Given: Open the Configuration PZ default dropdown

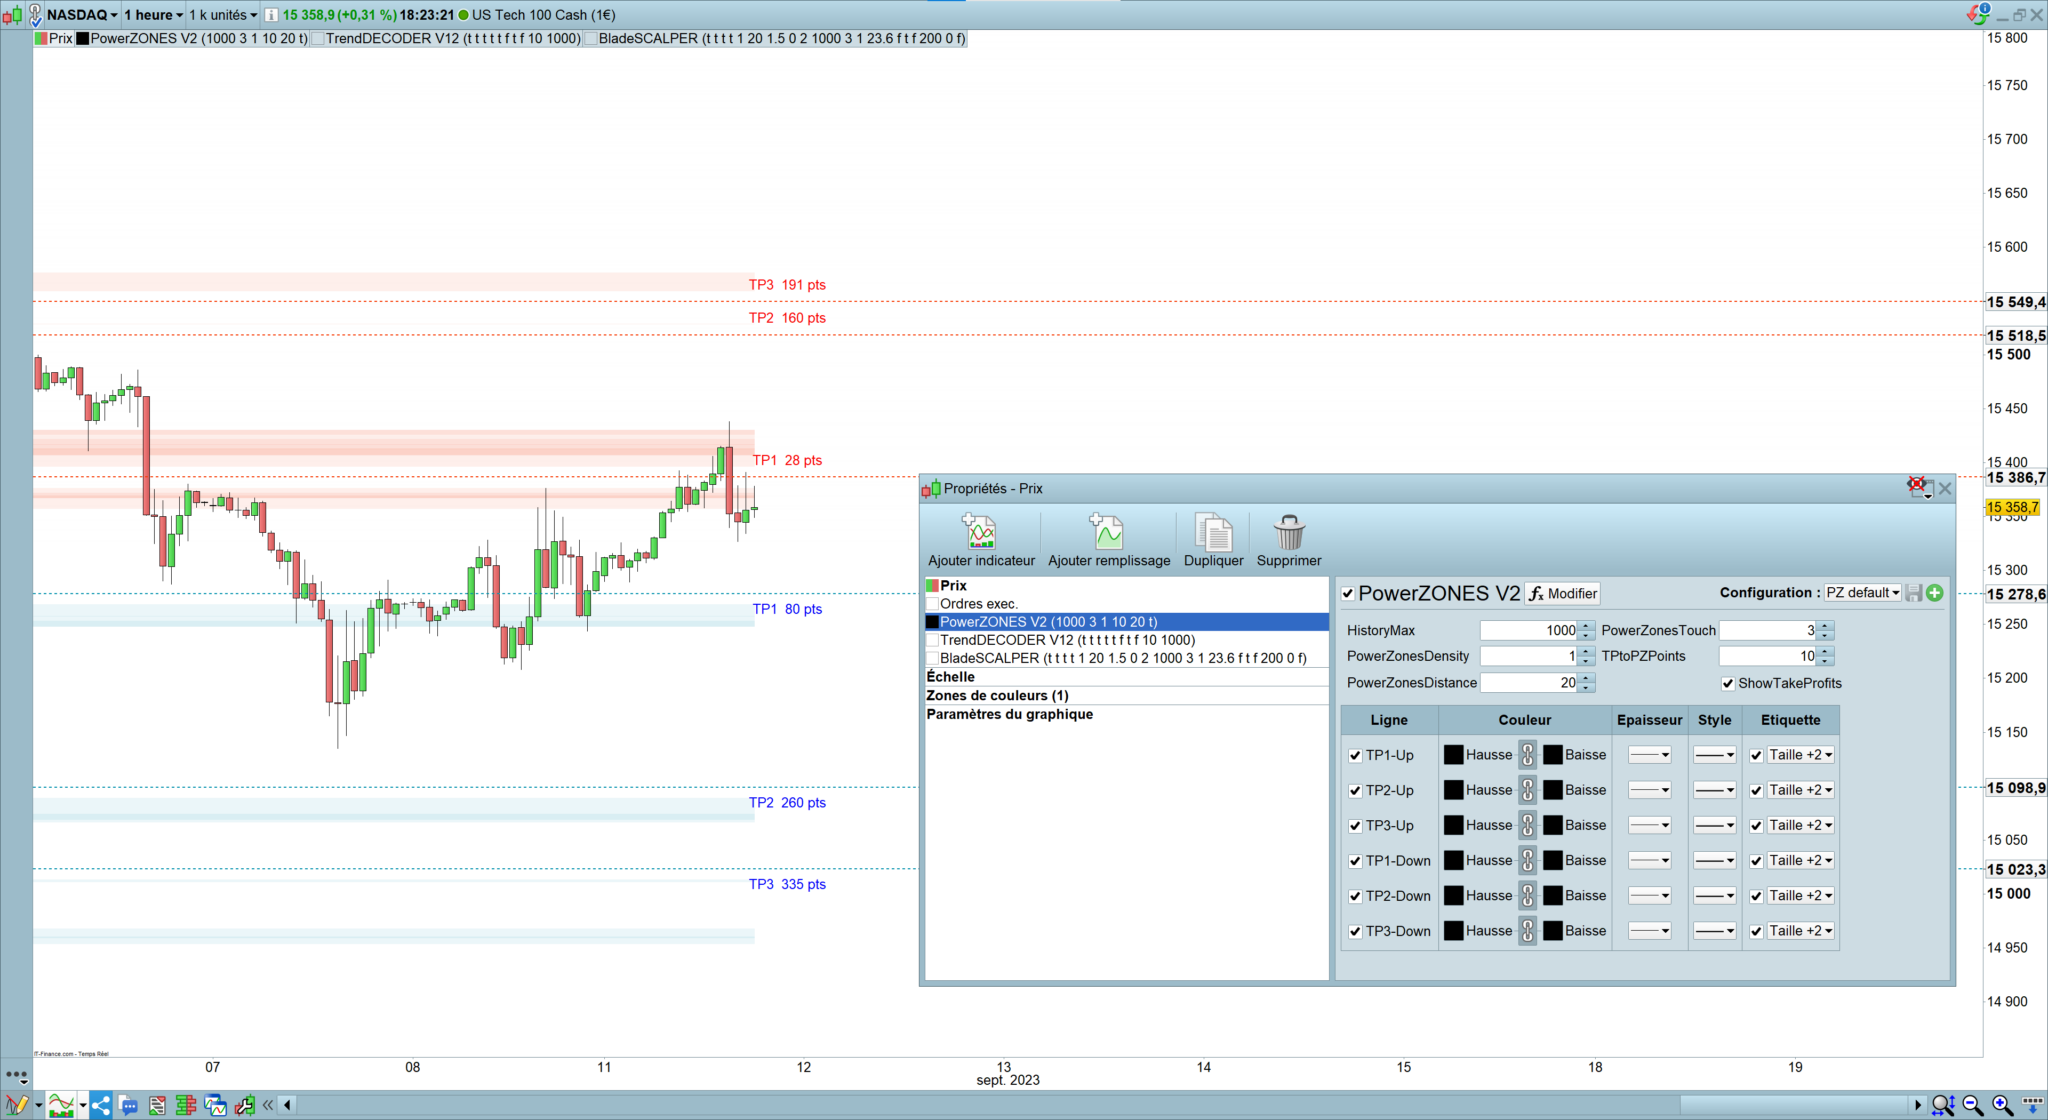Looking at the screenshot, I should tap(1862, 593).
